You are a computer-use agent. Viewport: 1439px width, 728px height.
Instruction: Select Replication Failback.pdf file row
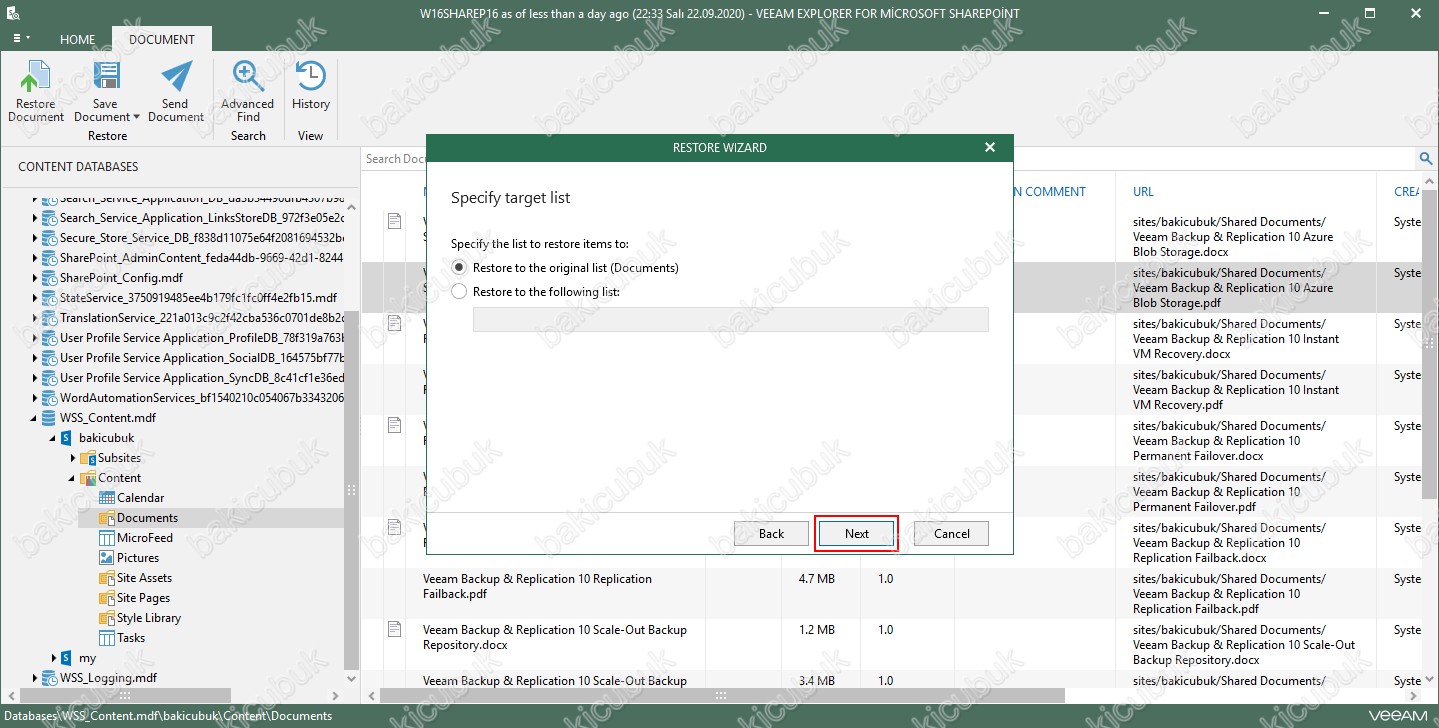537,586
